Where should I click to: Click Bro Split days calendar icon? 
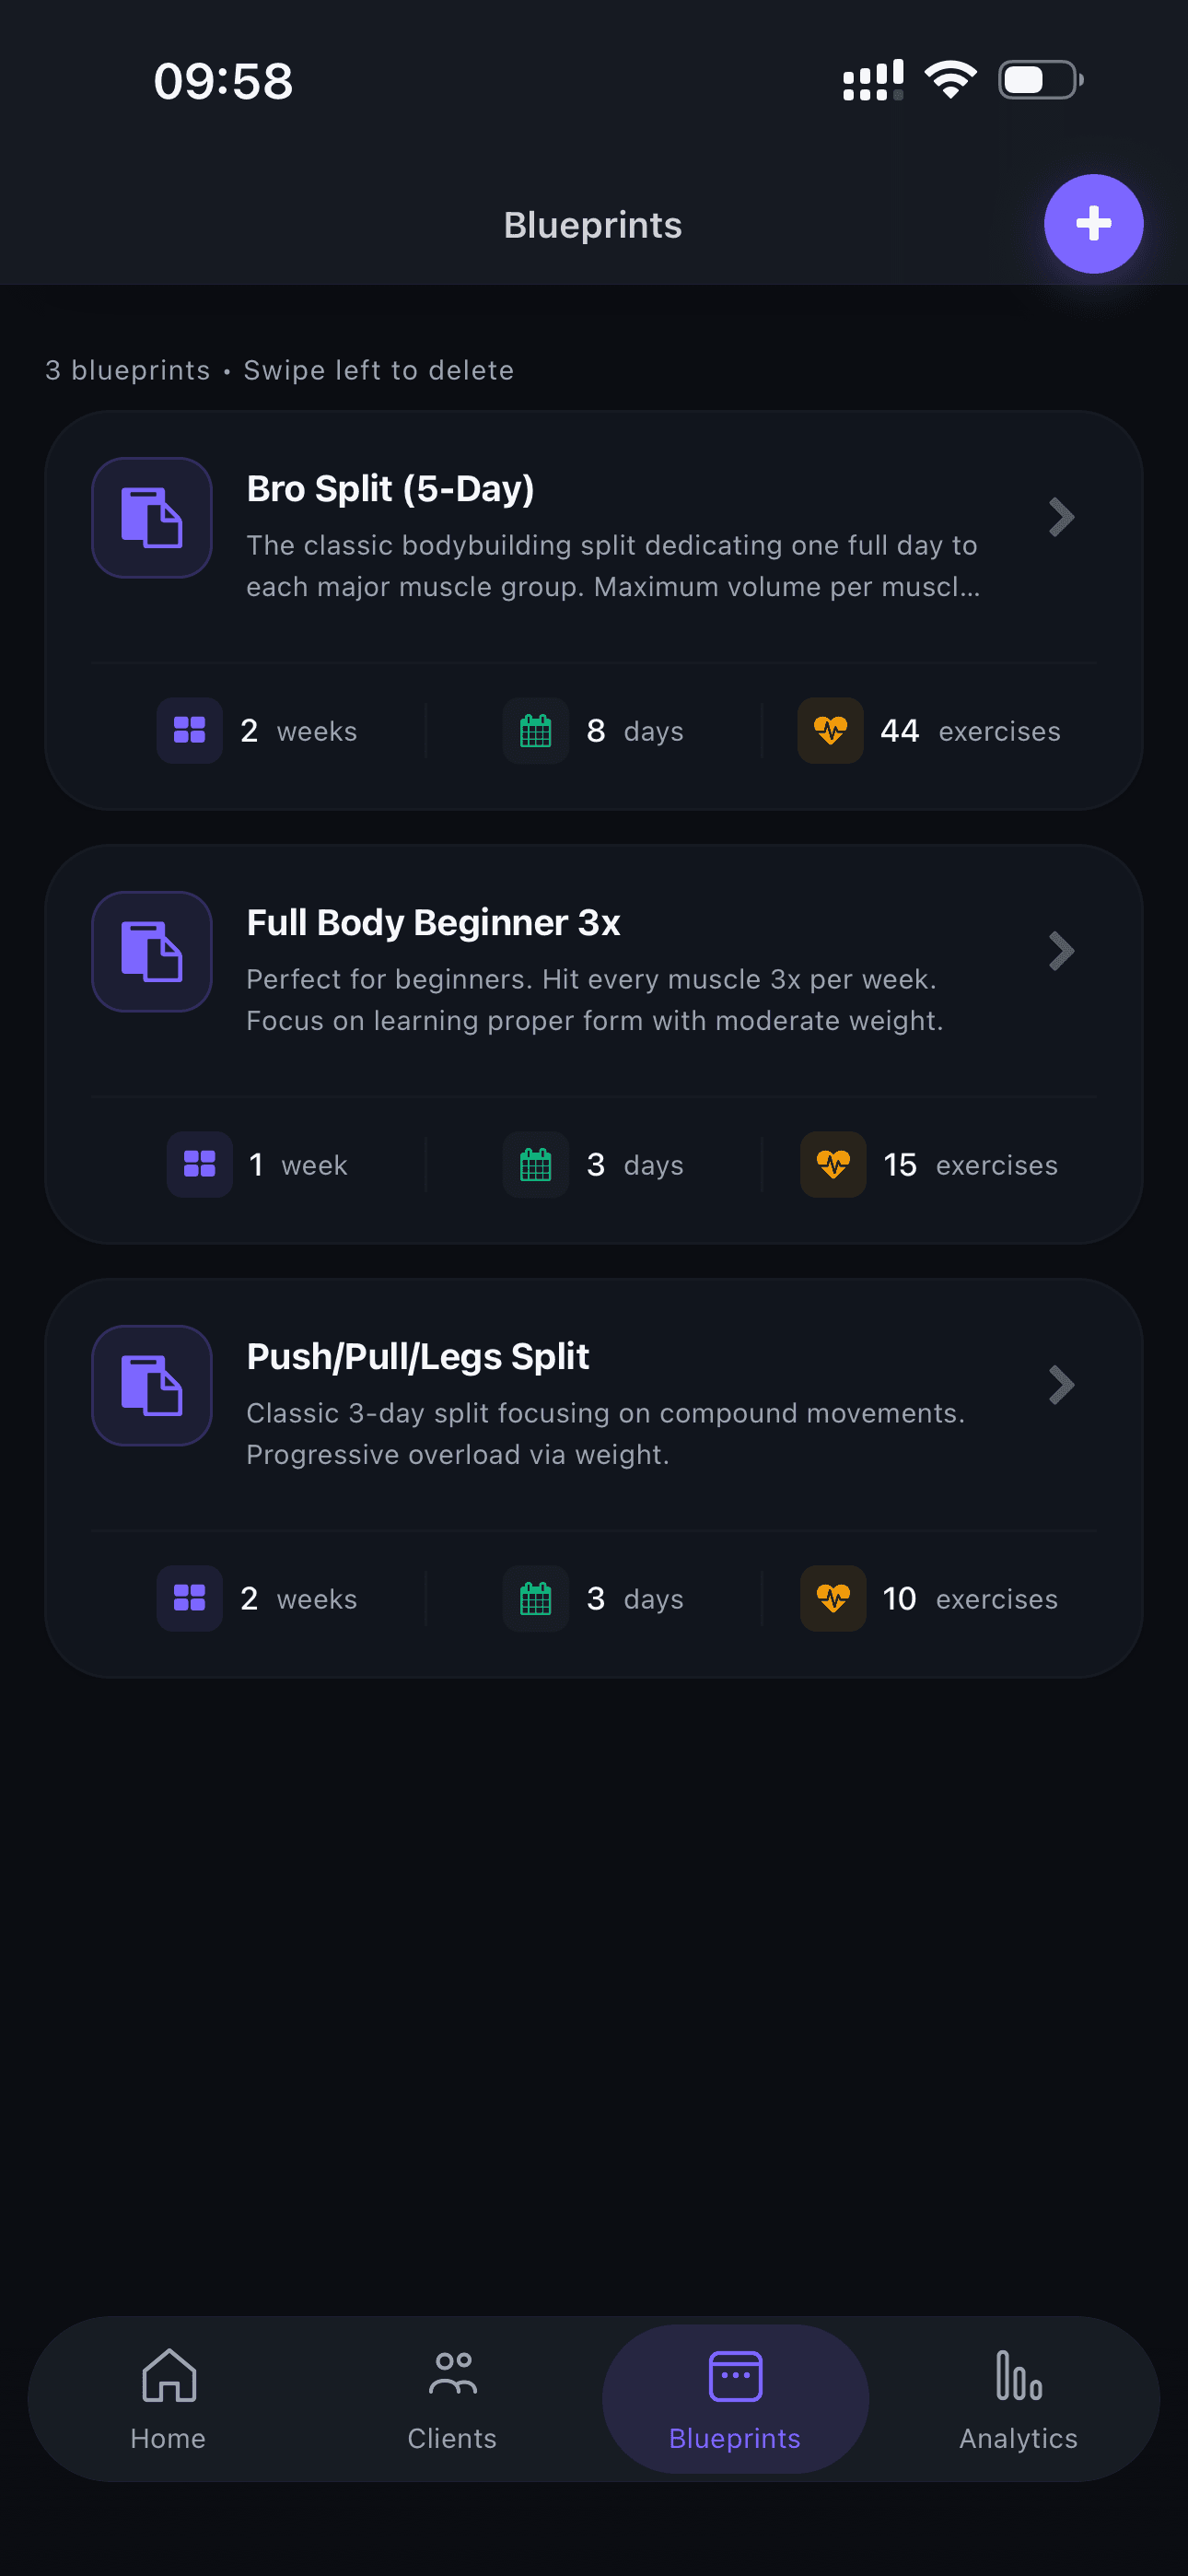point(536,731)
